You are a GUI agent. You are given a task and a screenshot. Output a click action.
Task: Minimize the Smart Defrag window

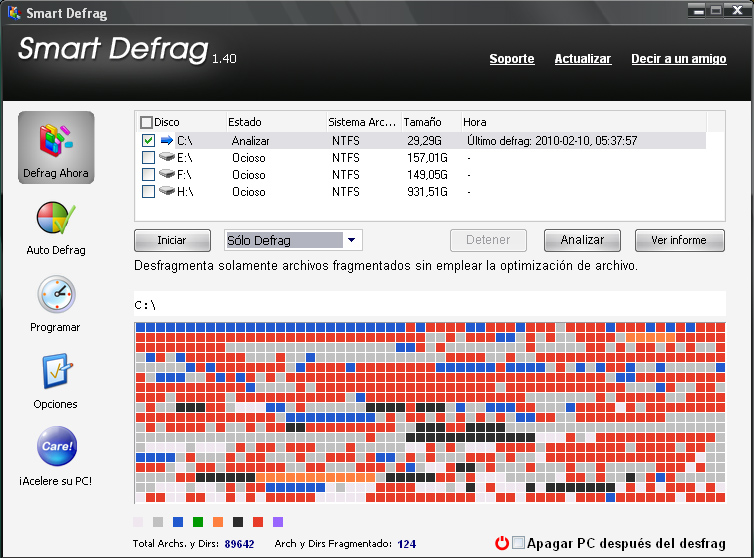point(699,10)
